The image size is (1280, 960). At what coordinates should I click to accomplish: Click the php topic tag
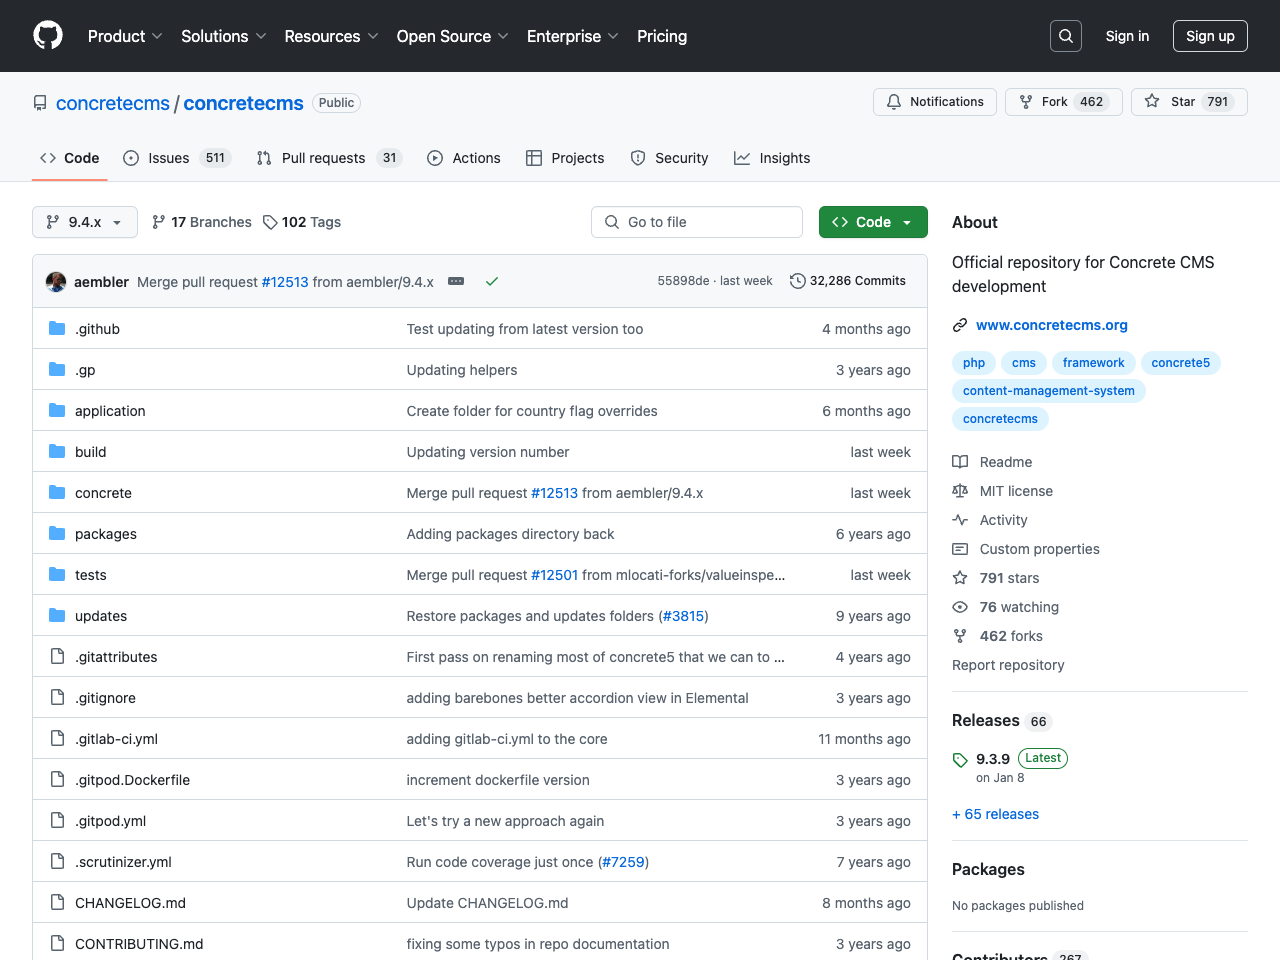point(974,363)
